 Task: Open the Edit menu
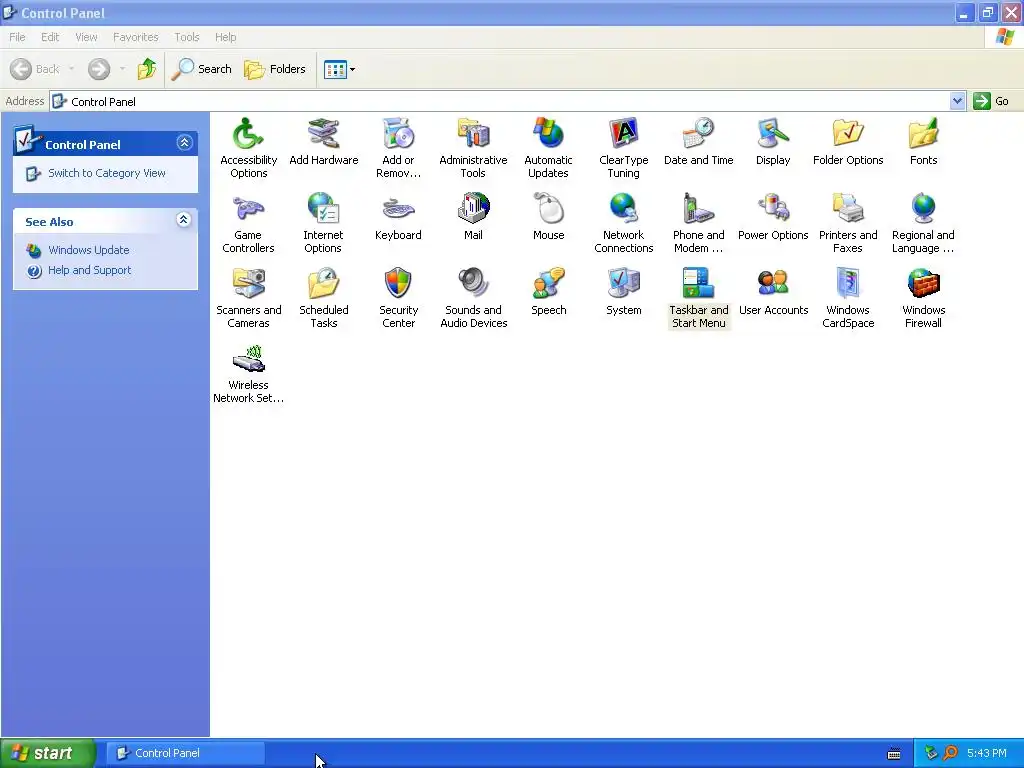click(50, 37)
